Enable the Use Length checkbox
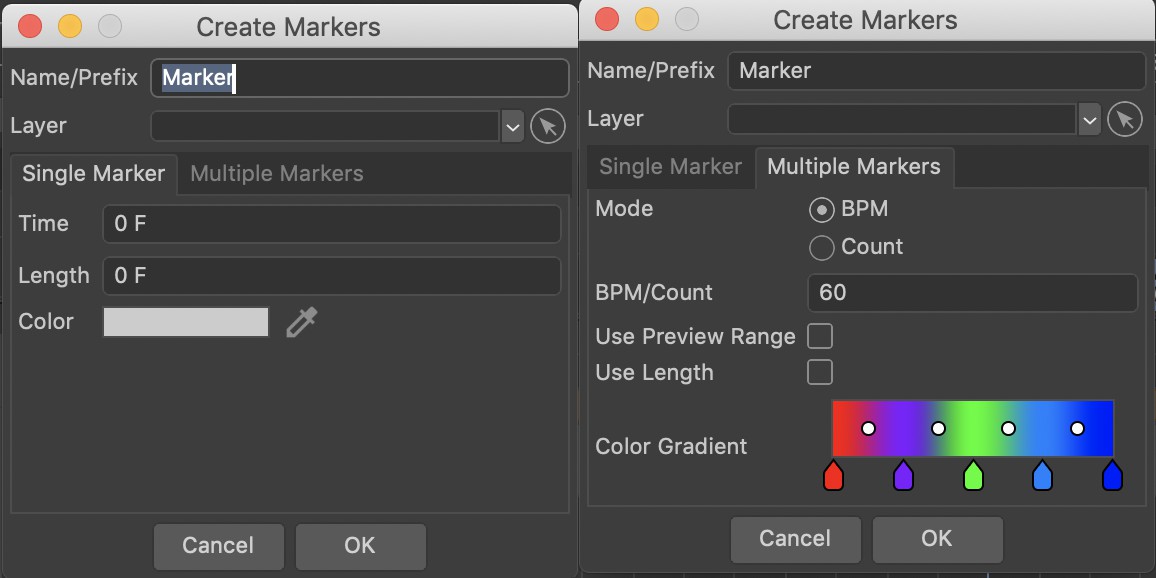 pos(820,372)
